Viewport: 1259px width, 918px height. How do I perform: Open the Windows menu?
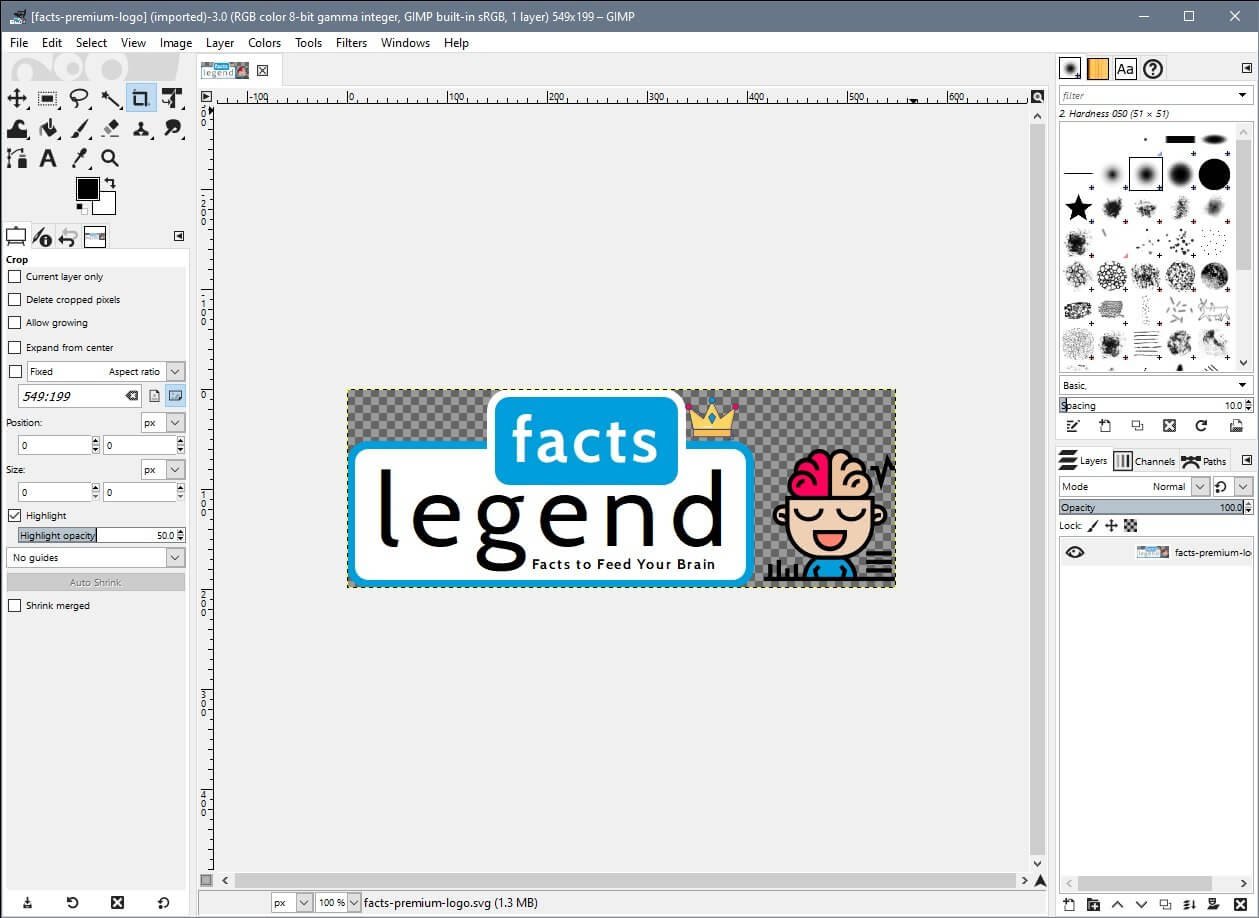[x=405, y=43]
